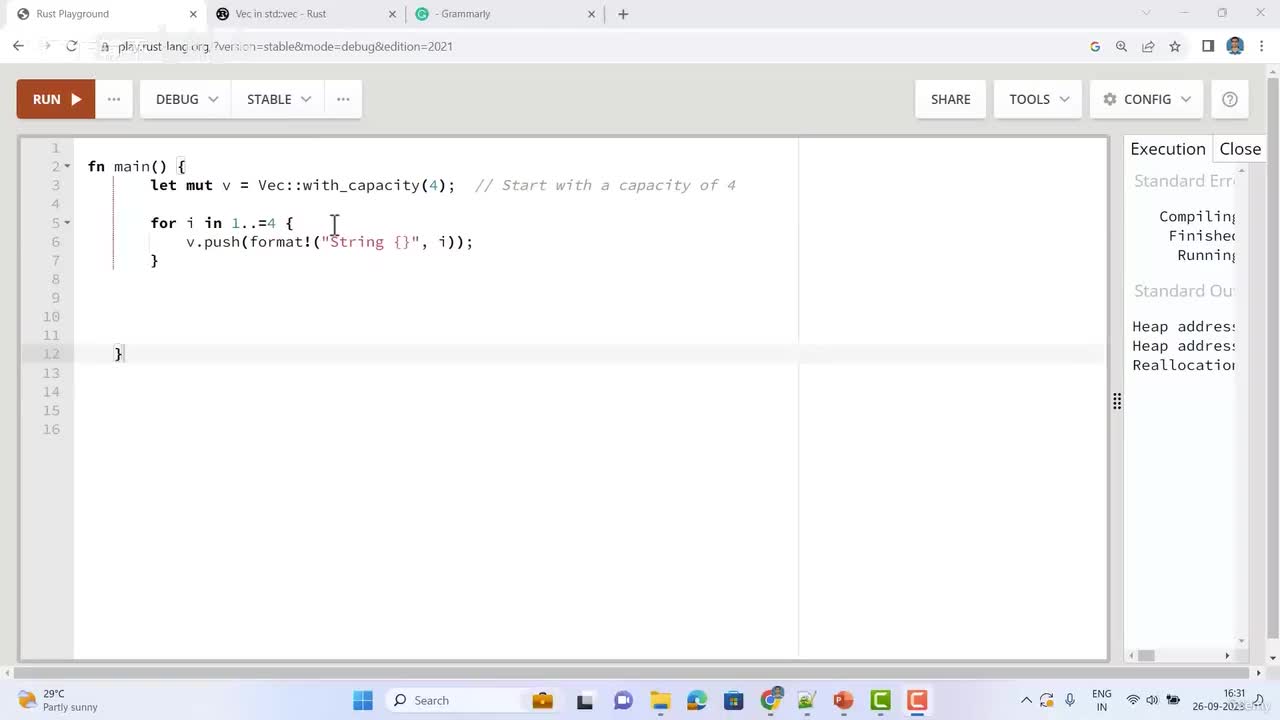Open Microsoft Edge from taskbar
Screen dimensions: 1280x720
point(697,700)
